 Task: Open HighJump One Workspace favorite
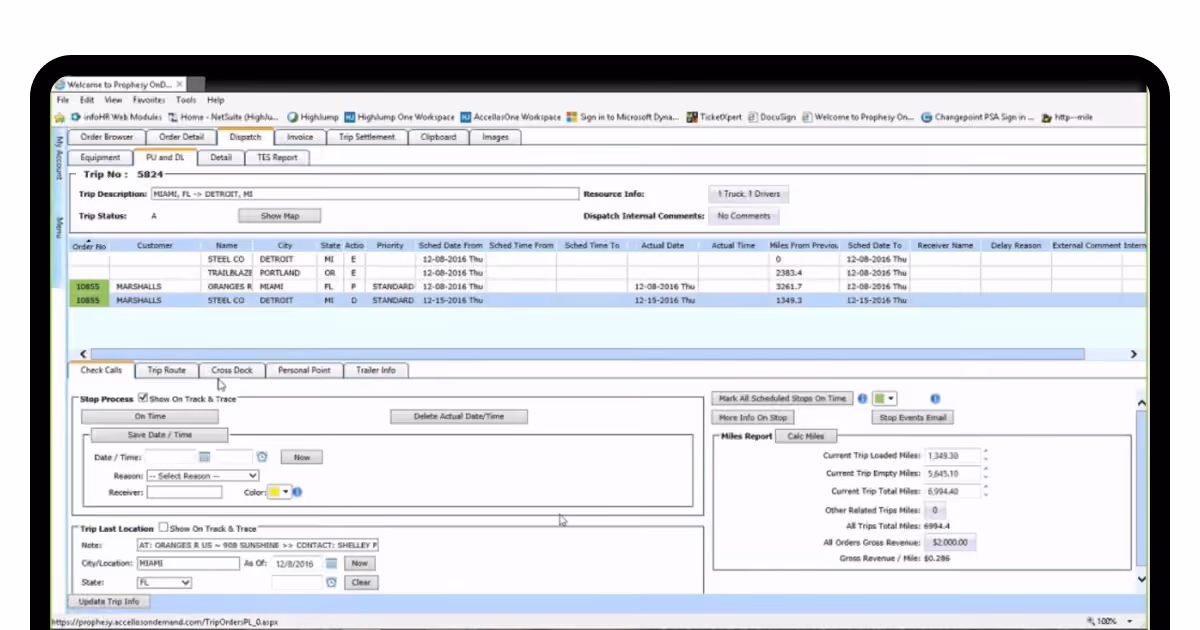[x=400, y=117]
